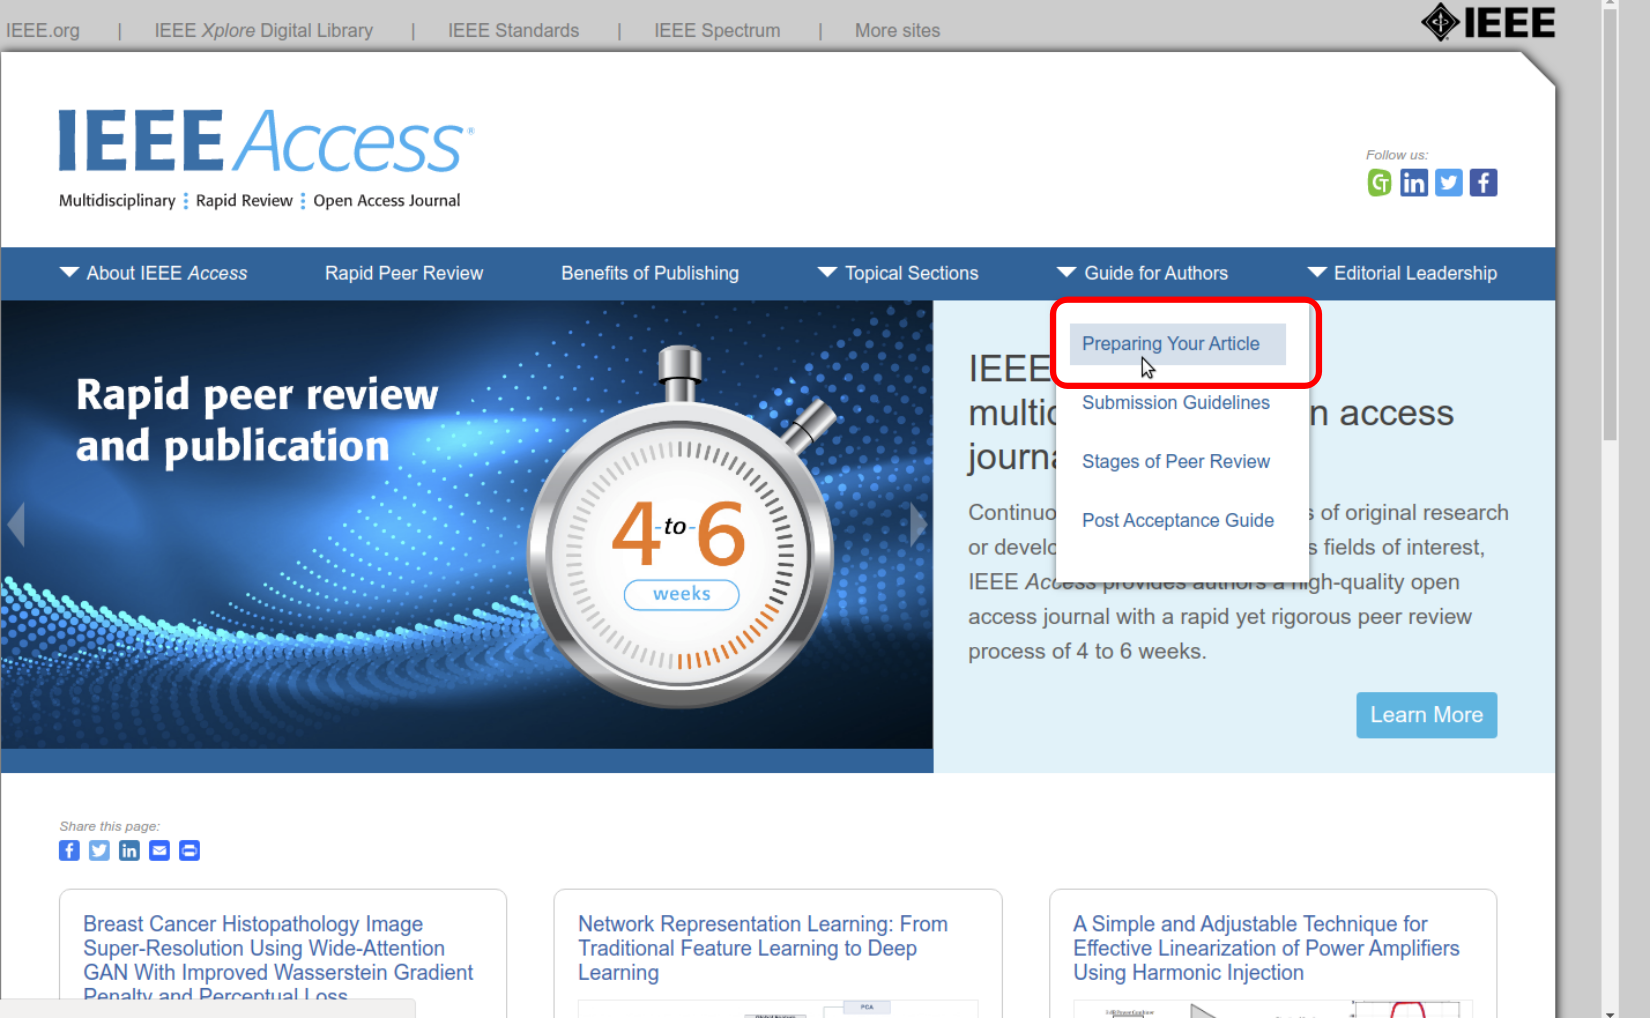Open the Facebook follow icon in header
This screenshot has width=1651, height=1019.
1483,182
